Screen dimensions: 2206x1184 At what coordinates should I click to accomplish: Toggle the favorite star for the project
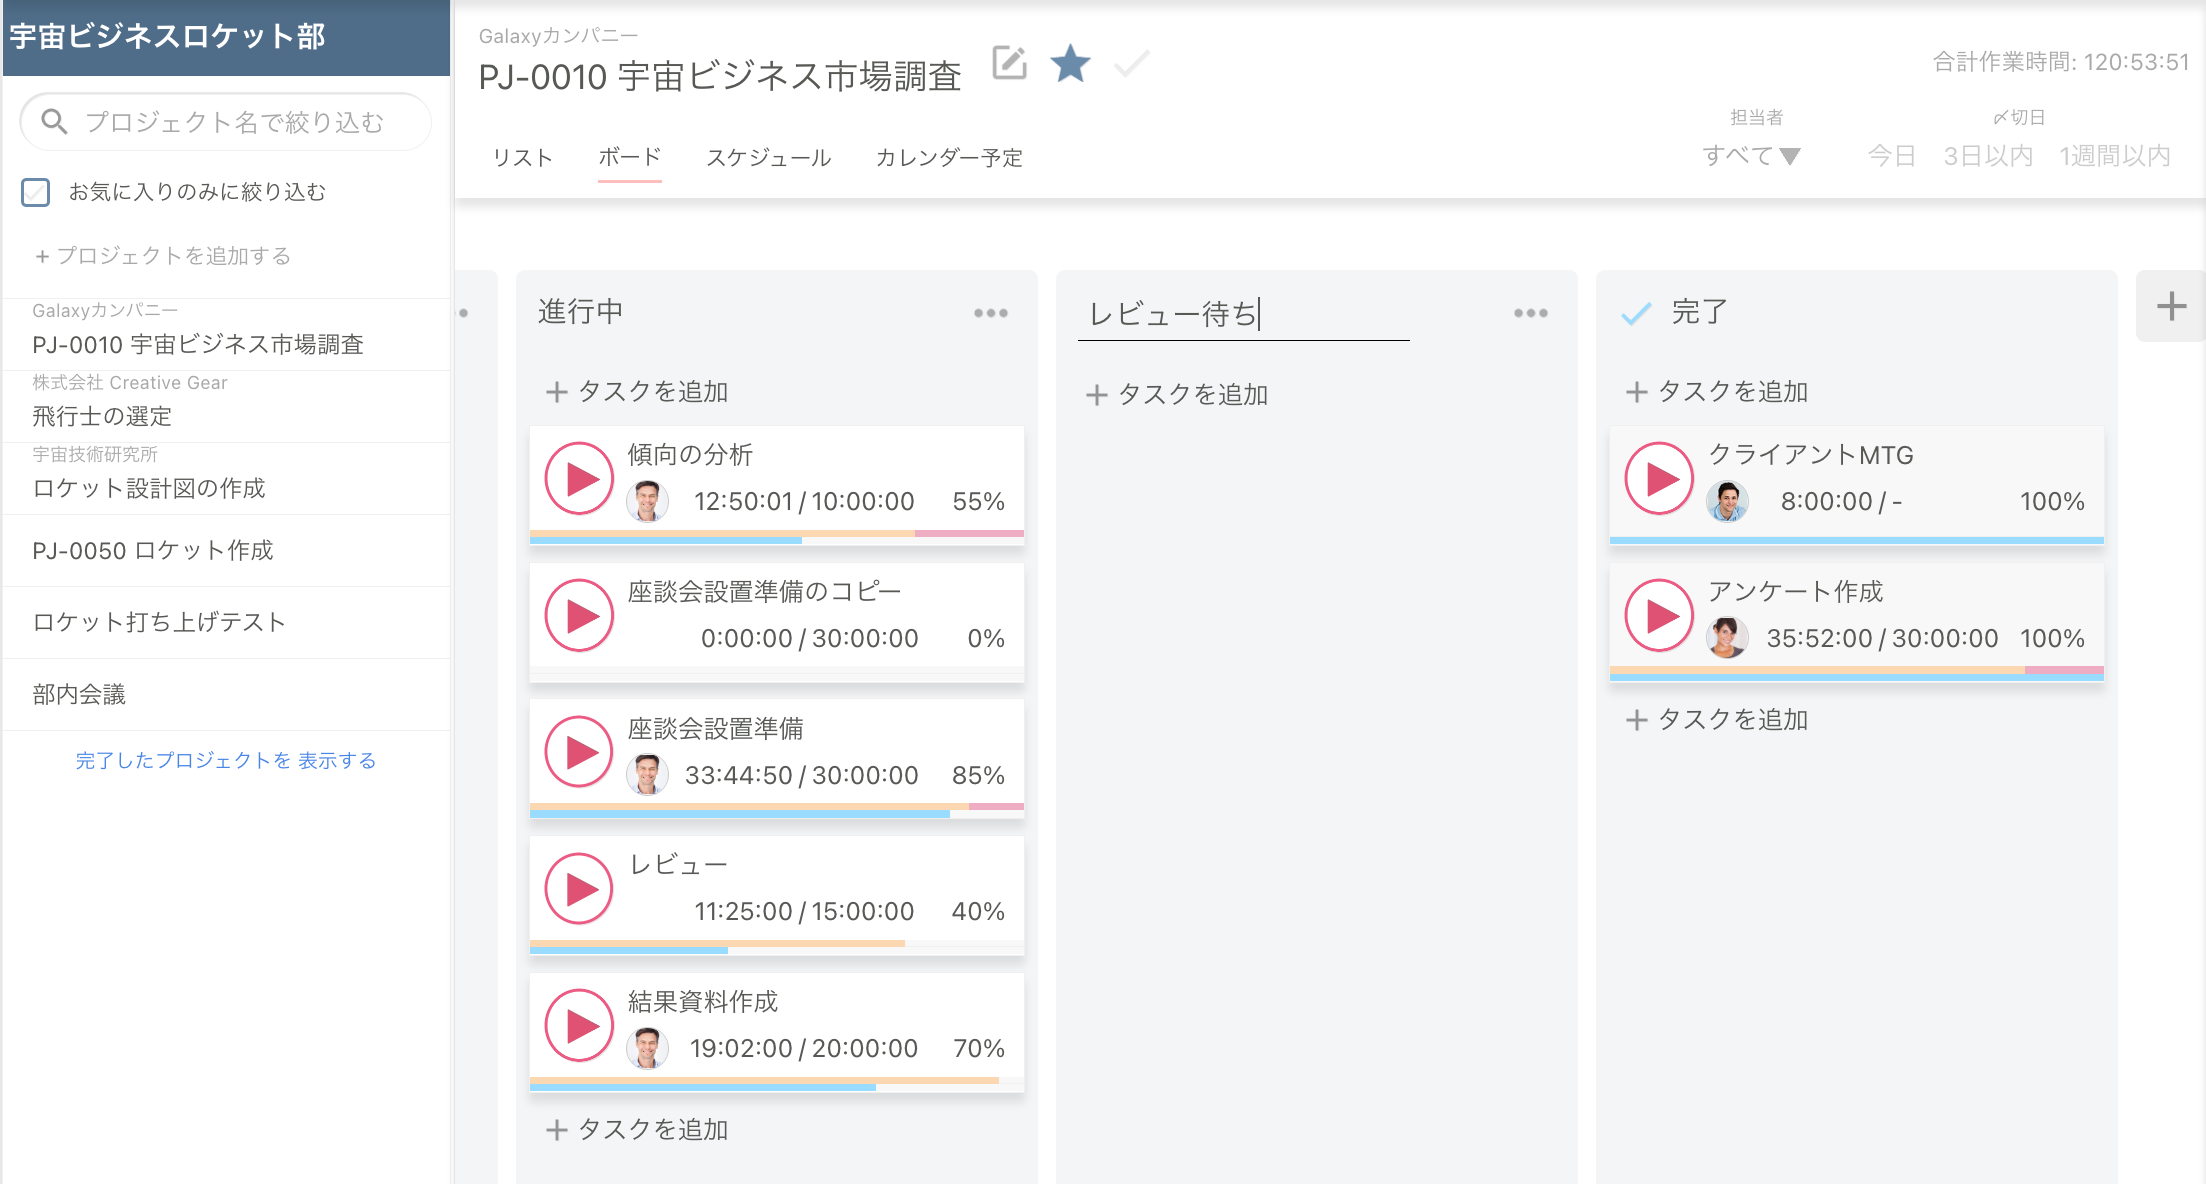1070,64
